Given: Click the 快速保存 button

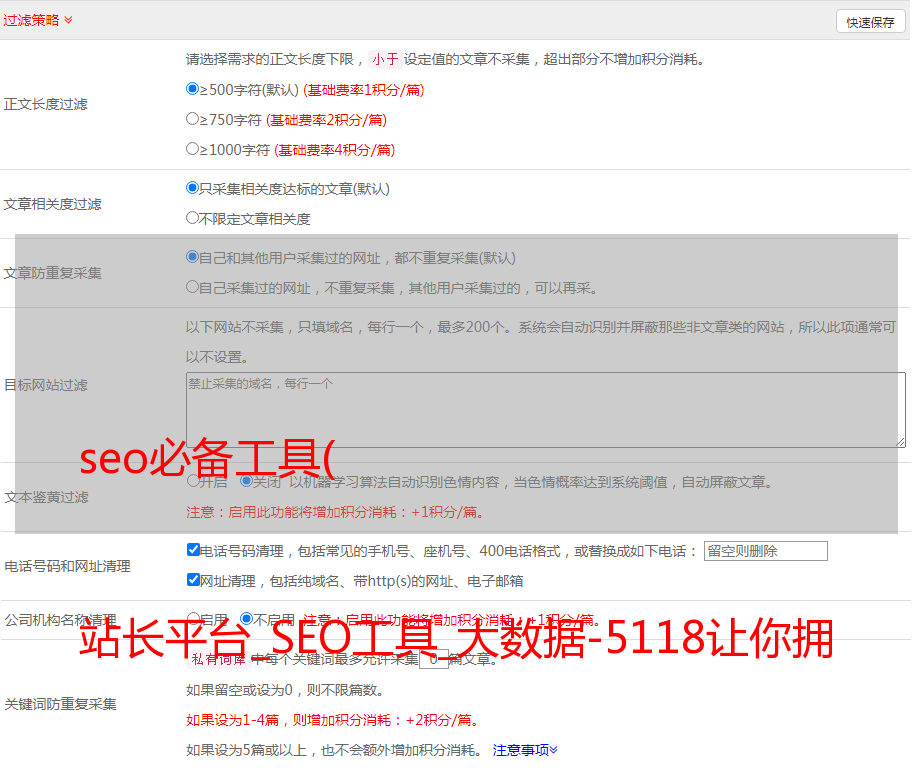Looking at the screenshot, I should [870, 22].
